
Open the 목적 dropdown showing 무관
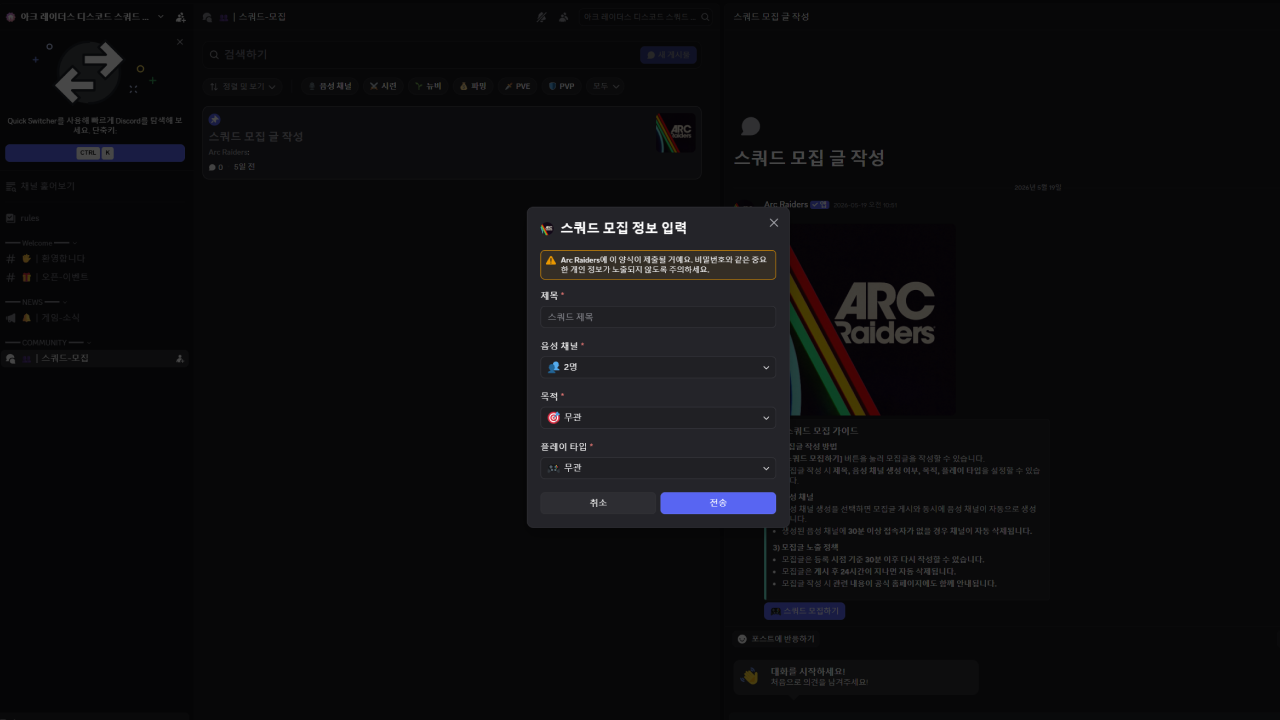[658, 417]
